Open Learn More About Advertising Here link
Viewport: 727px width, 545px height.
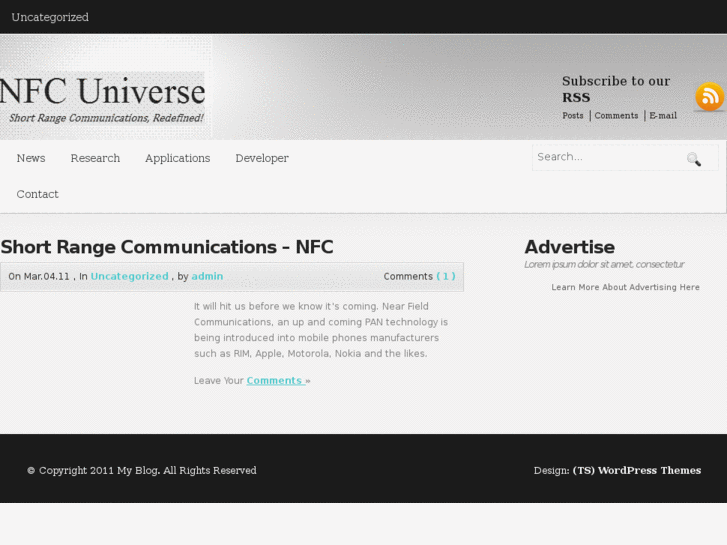625,288
